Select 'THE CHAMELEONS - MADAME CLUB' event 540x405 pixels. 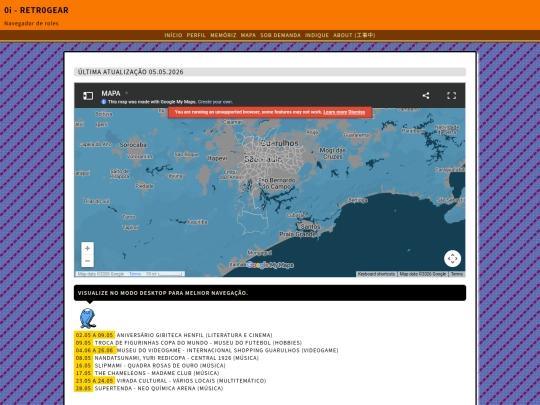tap(157, 373)
